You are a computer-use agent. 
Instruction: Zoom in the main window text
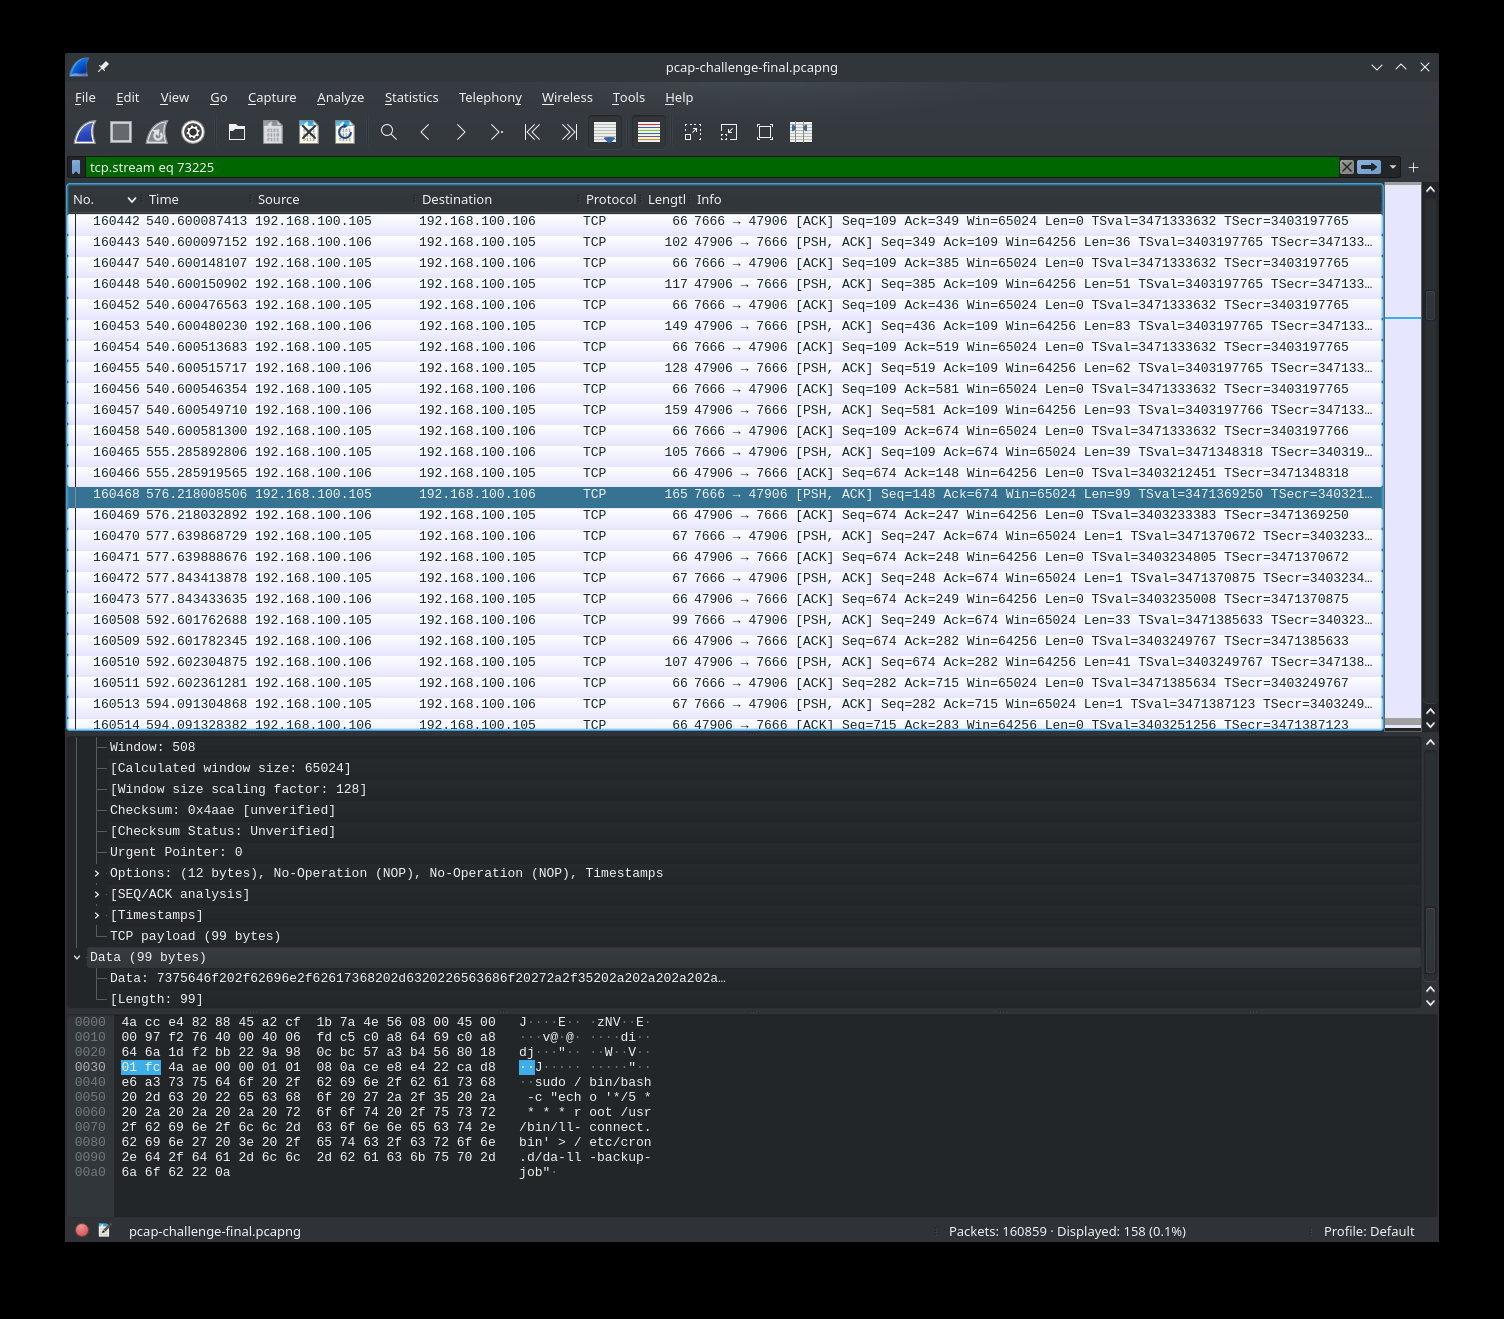[693, 132]
